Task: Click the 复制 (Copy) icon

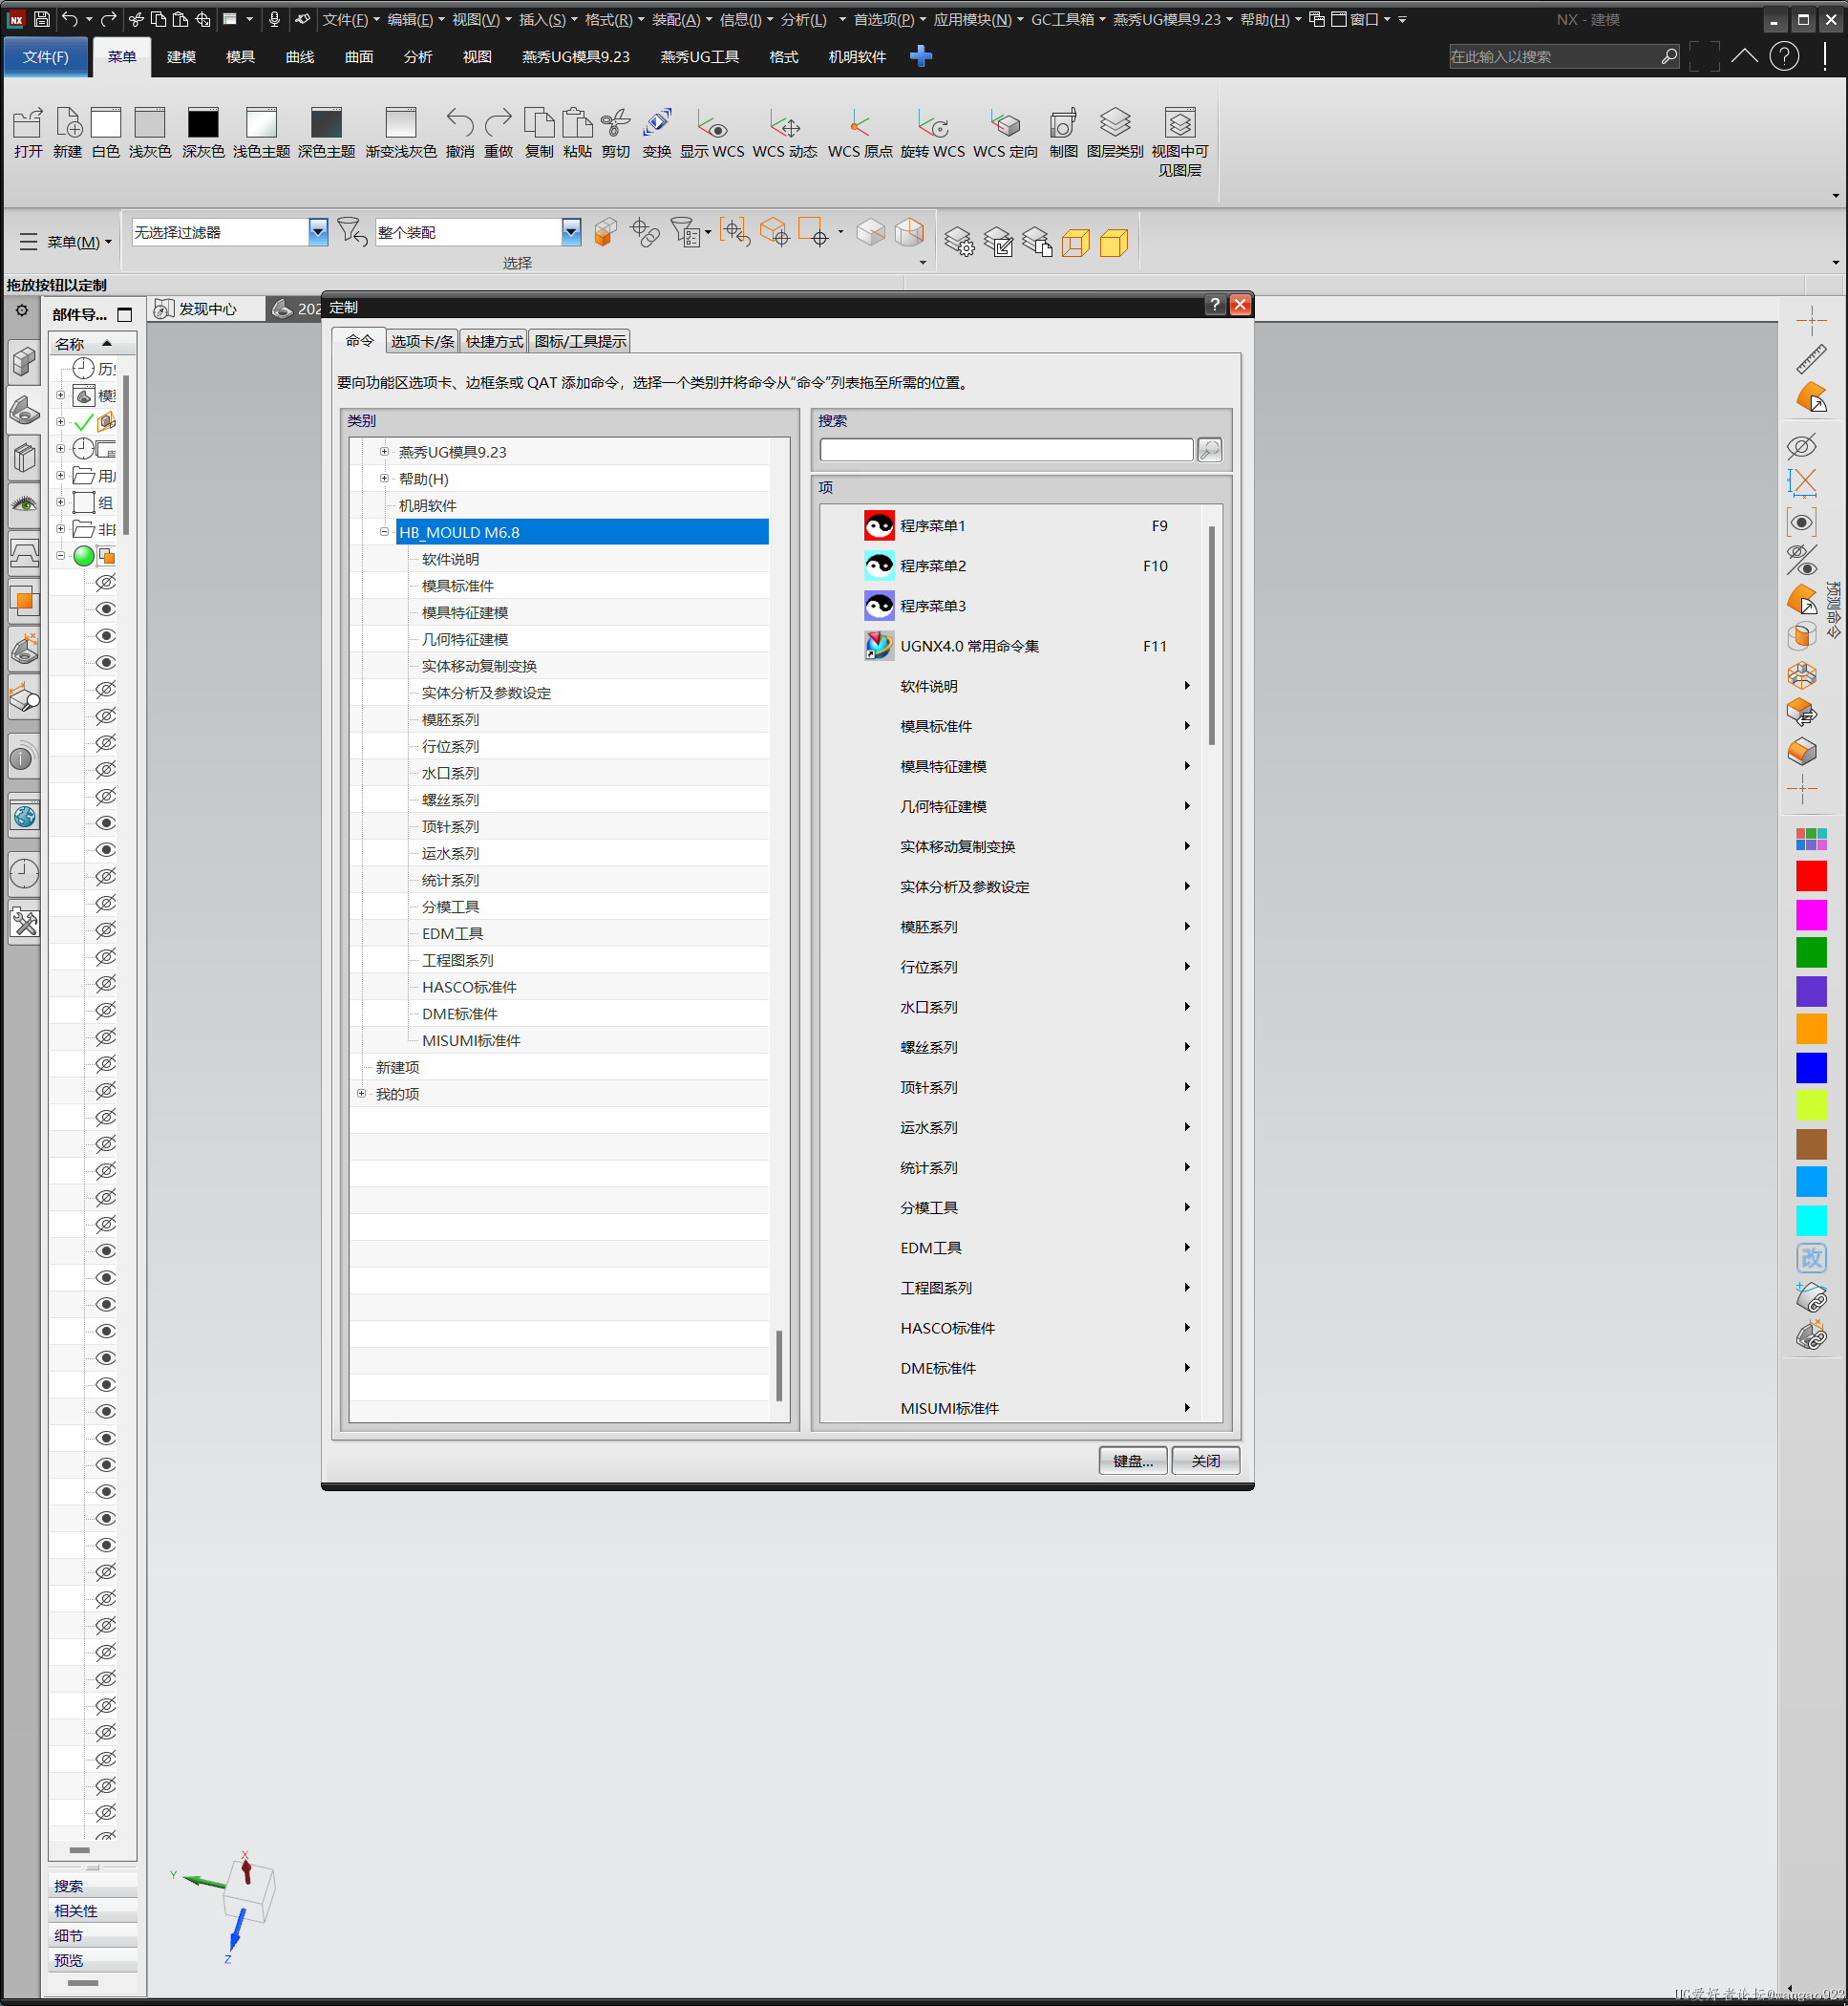Action: click(x=539, y=124)
